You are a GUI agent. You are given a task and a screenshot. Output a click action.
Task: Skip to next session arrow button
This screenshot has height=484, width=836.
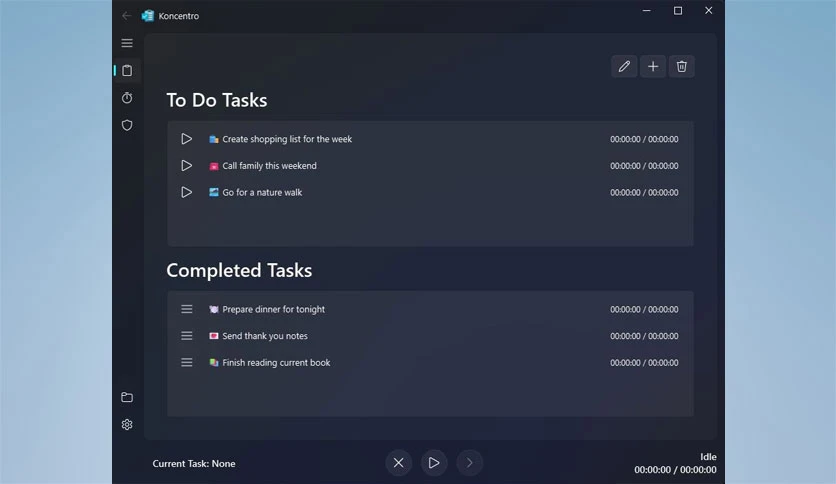pos(470,463)
